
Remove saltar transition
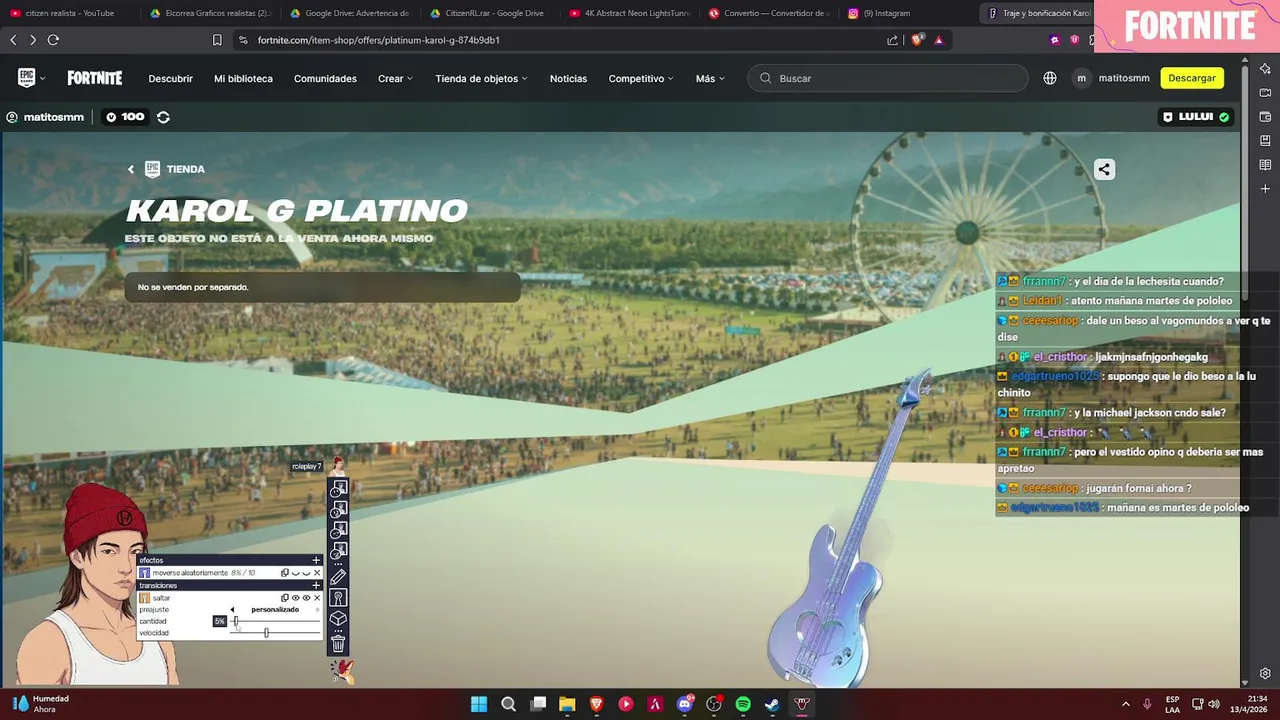pyautogui.click(x=317, y=598)
